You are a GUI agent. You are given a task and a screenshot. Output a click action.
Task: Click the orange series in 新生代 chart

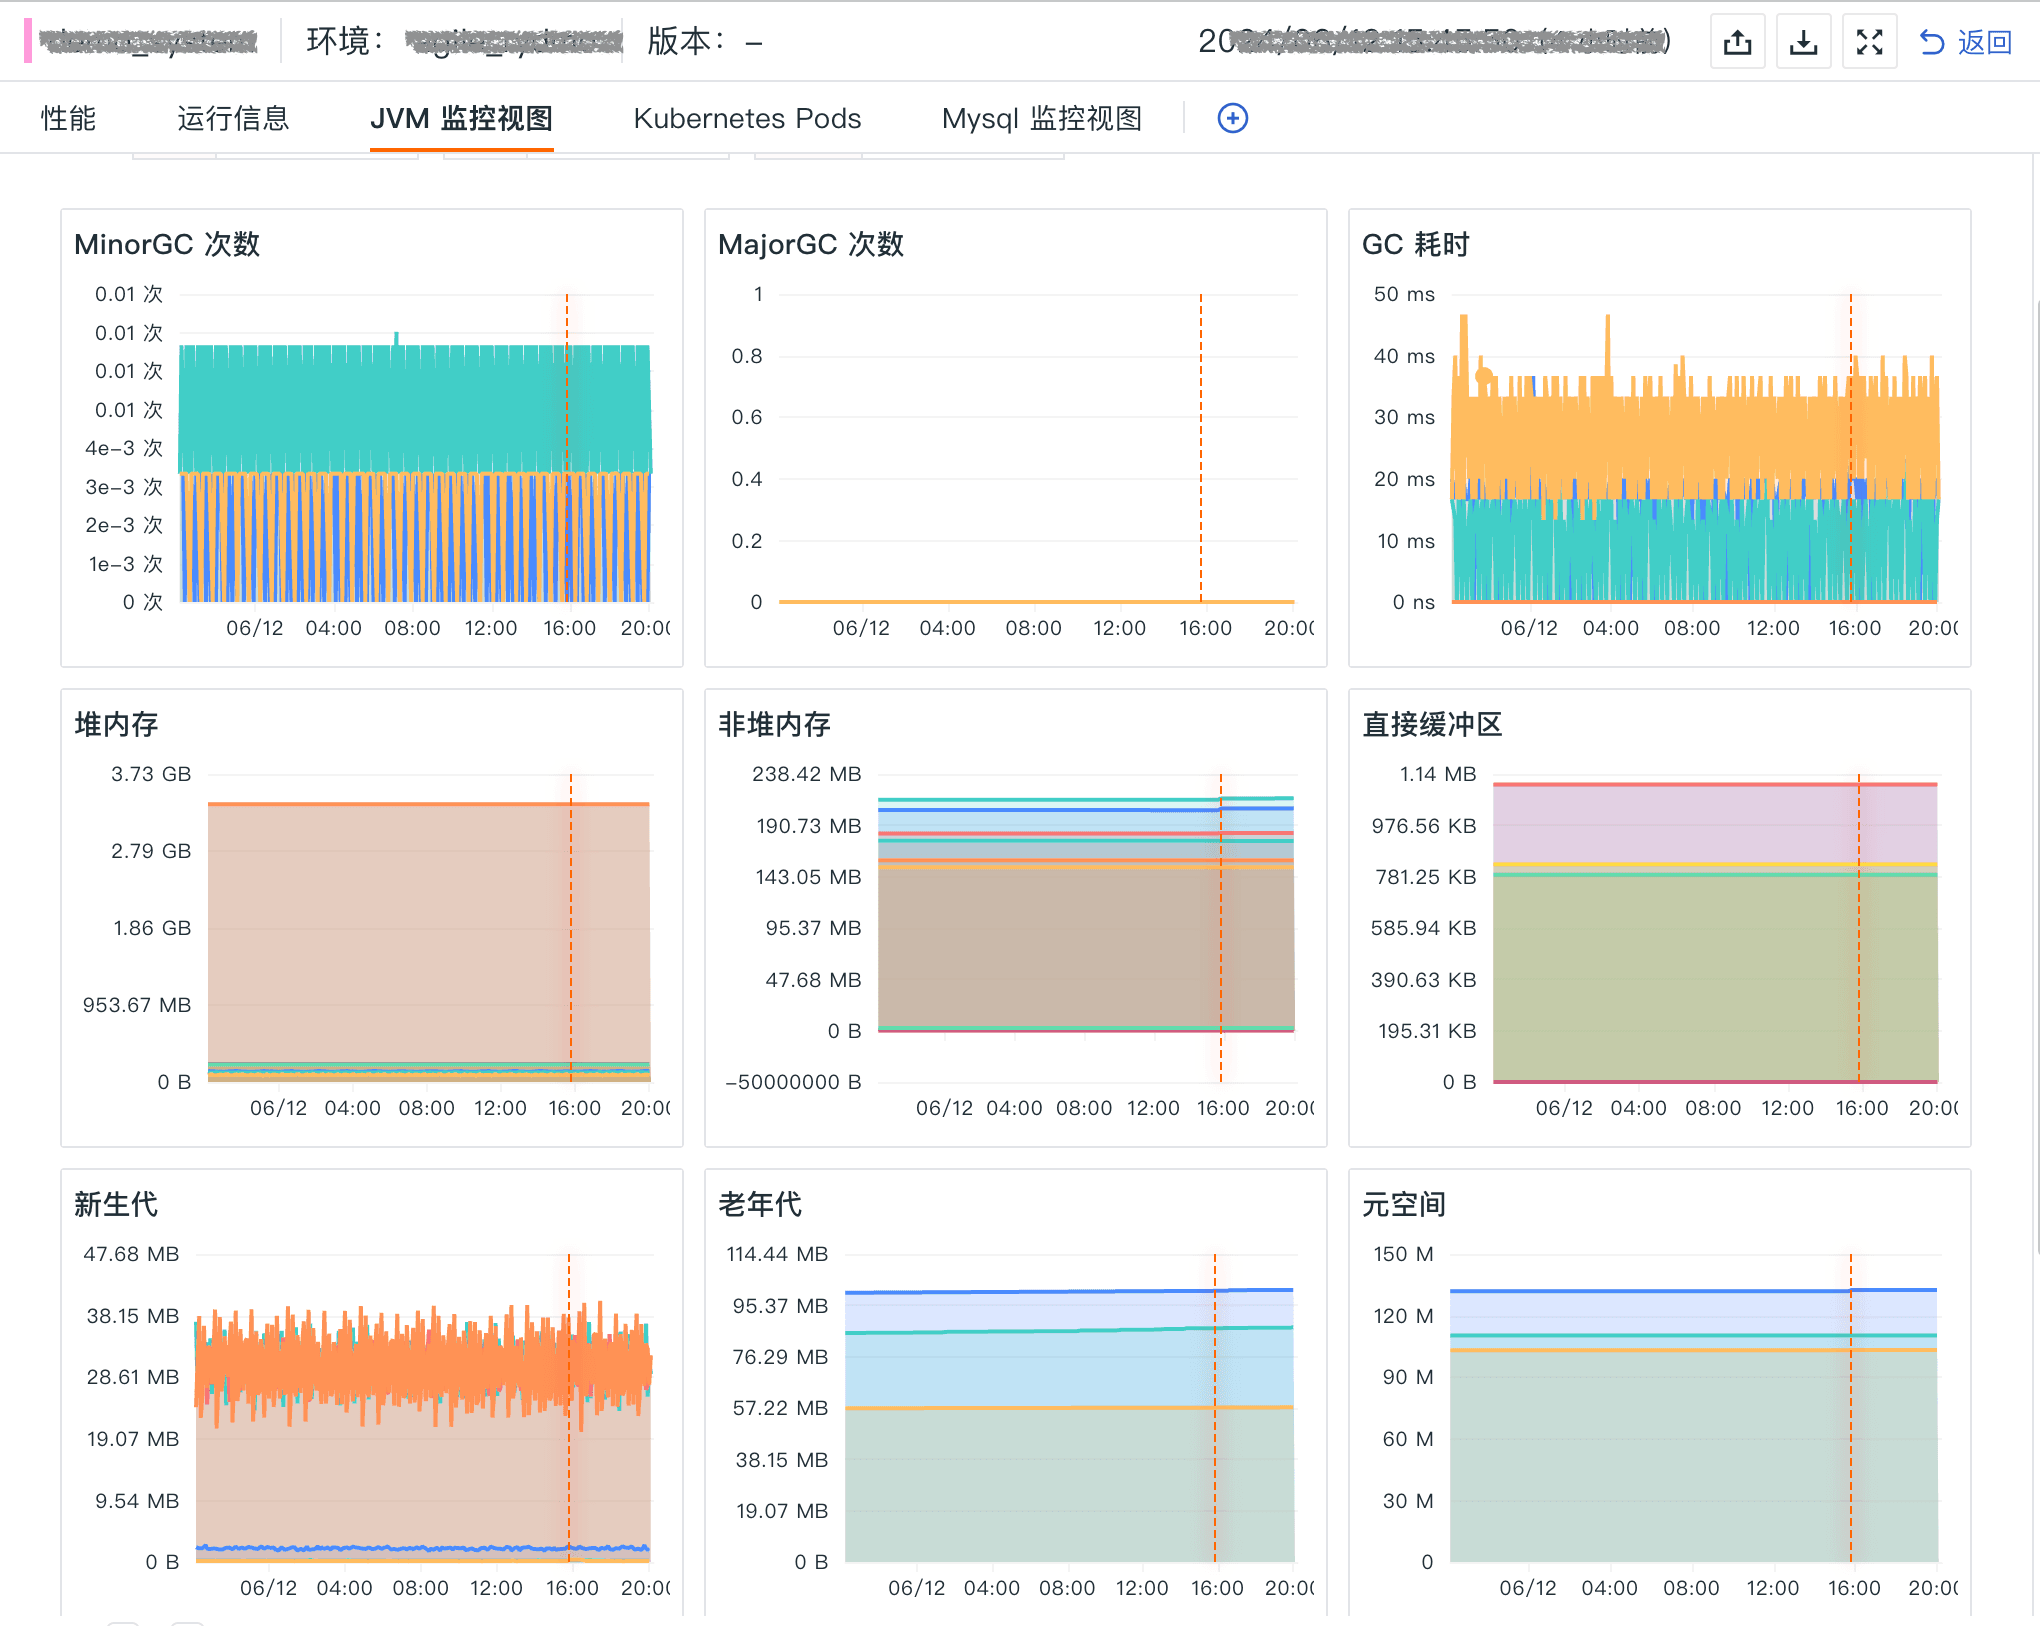(420, 1365)
